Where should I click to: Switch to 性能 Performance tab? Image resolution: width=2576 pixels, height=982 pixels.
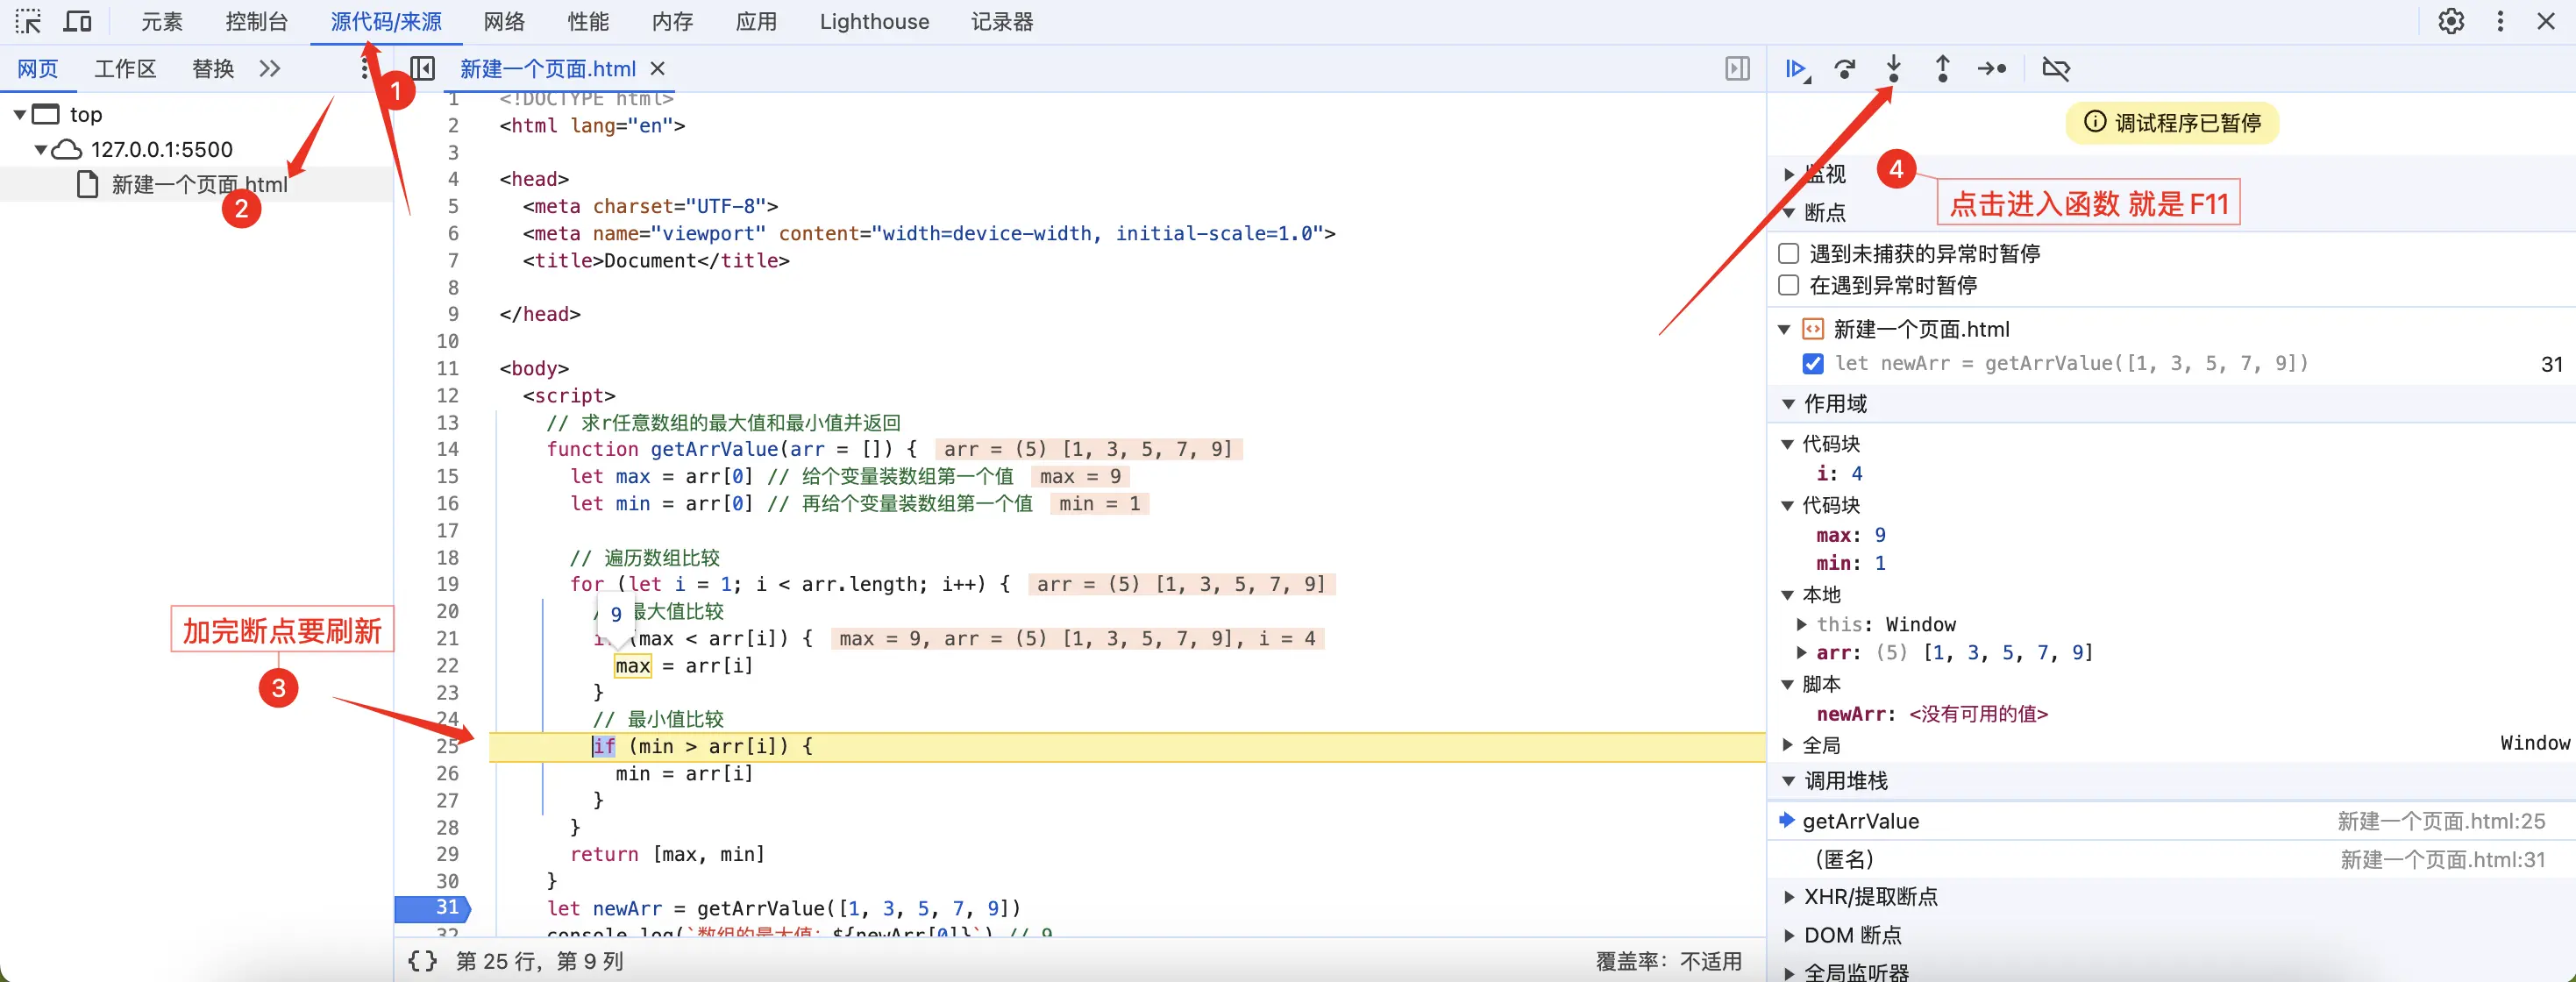pos(588,21)
